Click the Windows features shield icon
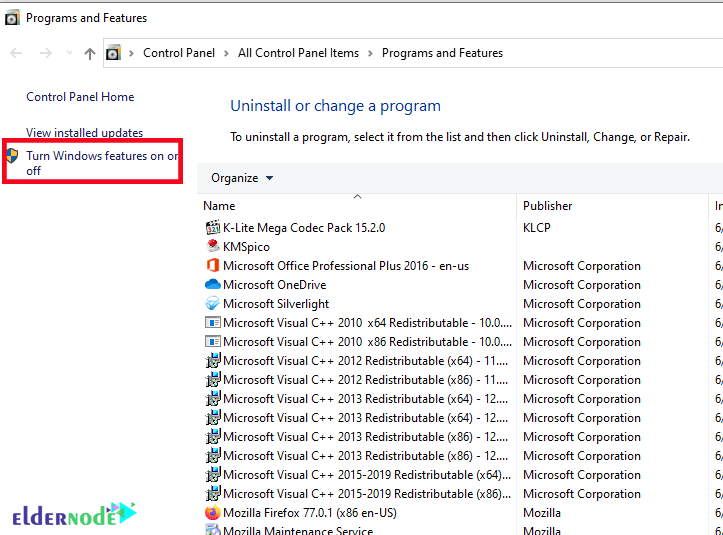723x535 pixels. click(x=12, y=156)
